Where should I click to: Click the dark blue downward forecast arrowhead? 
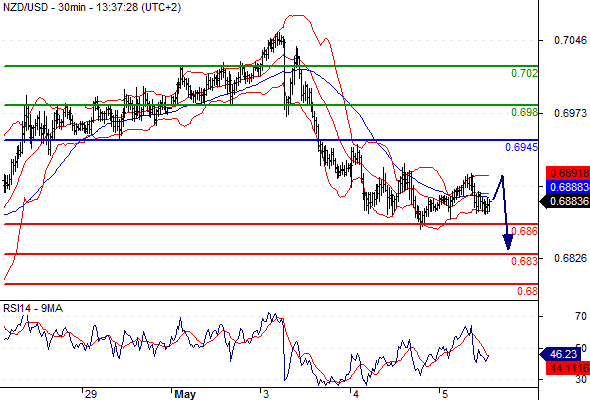pyautogui.click(x=508, y=242)
